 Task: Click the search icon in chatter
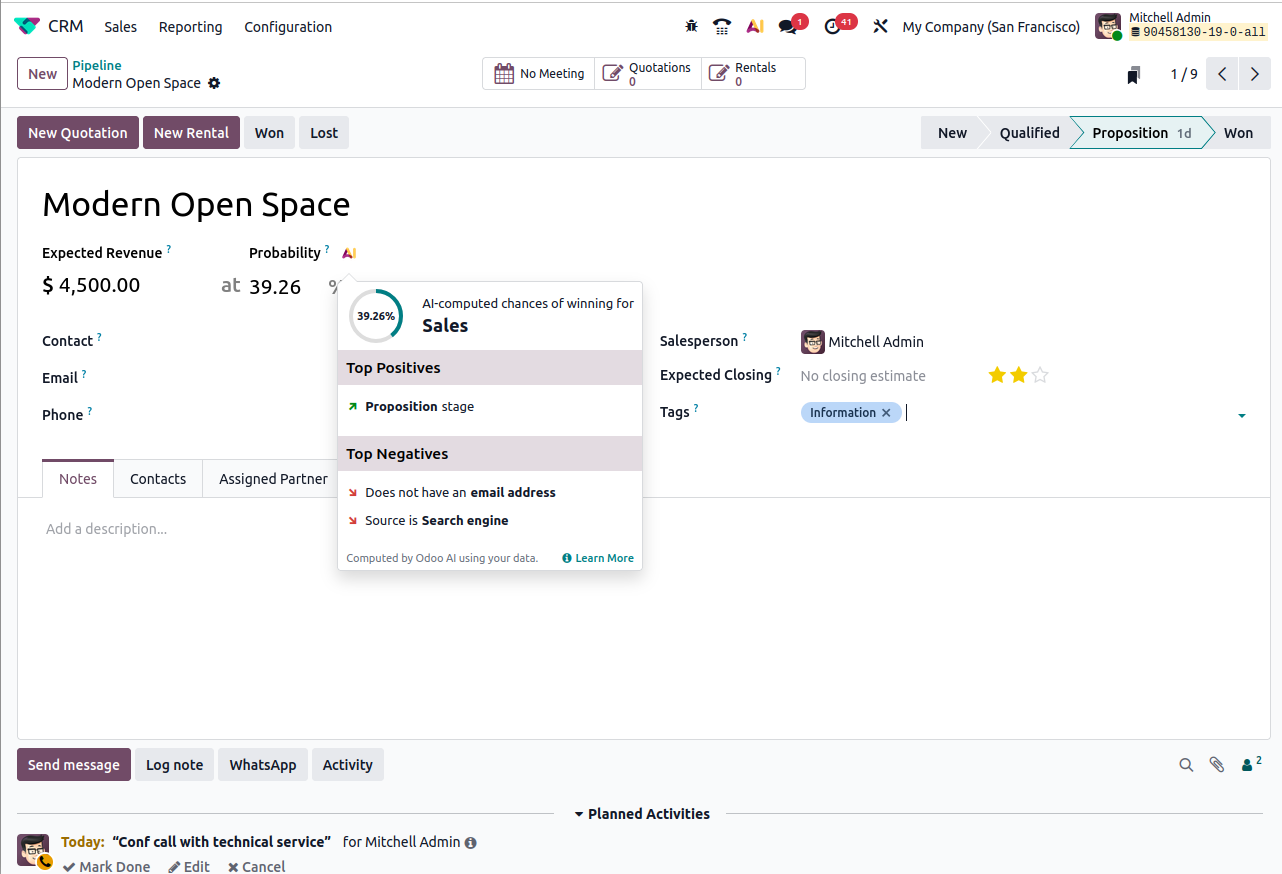tap(1186, 765)
